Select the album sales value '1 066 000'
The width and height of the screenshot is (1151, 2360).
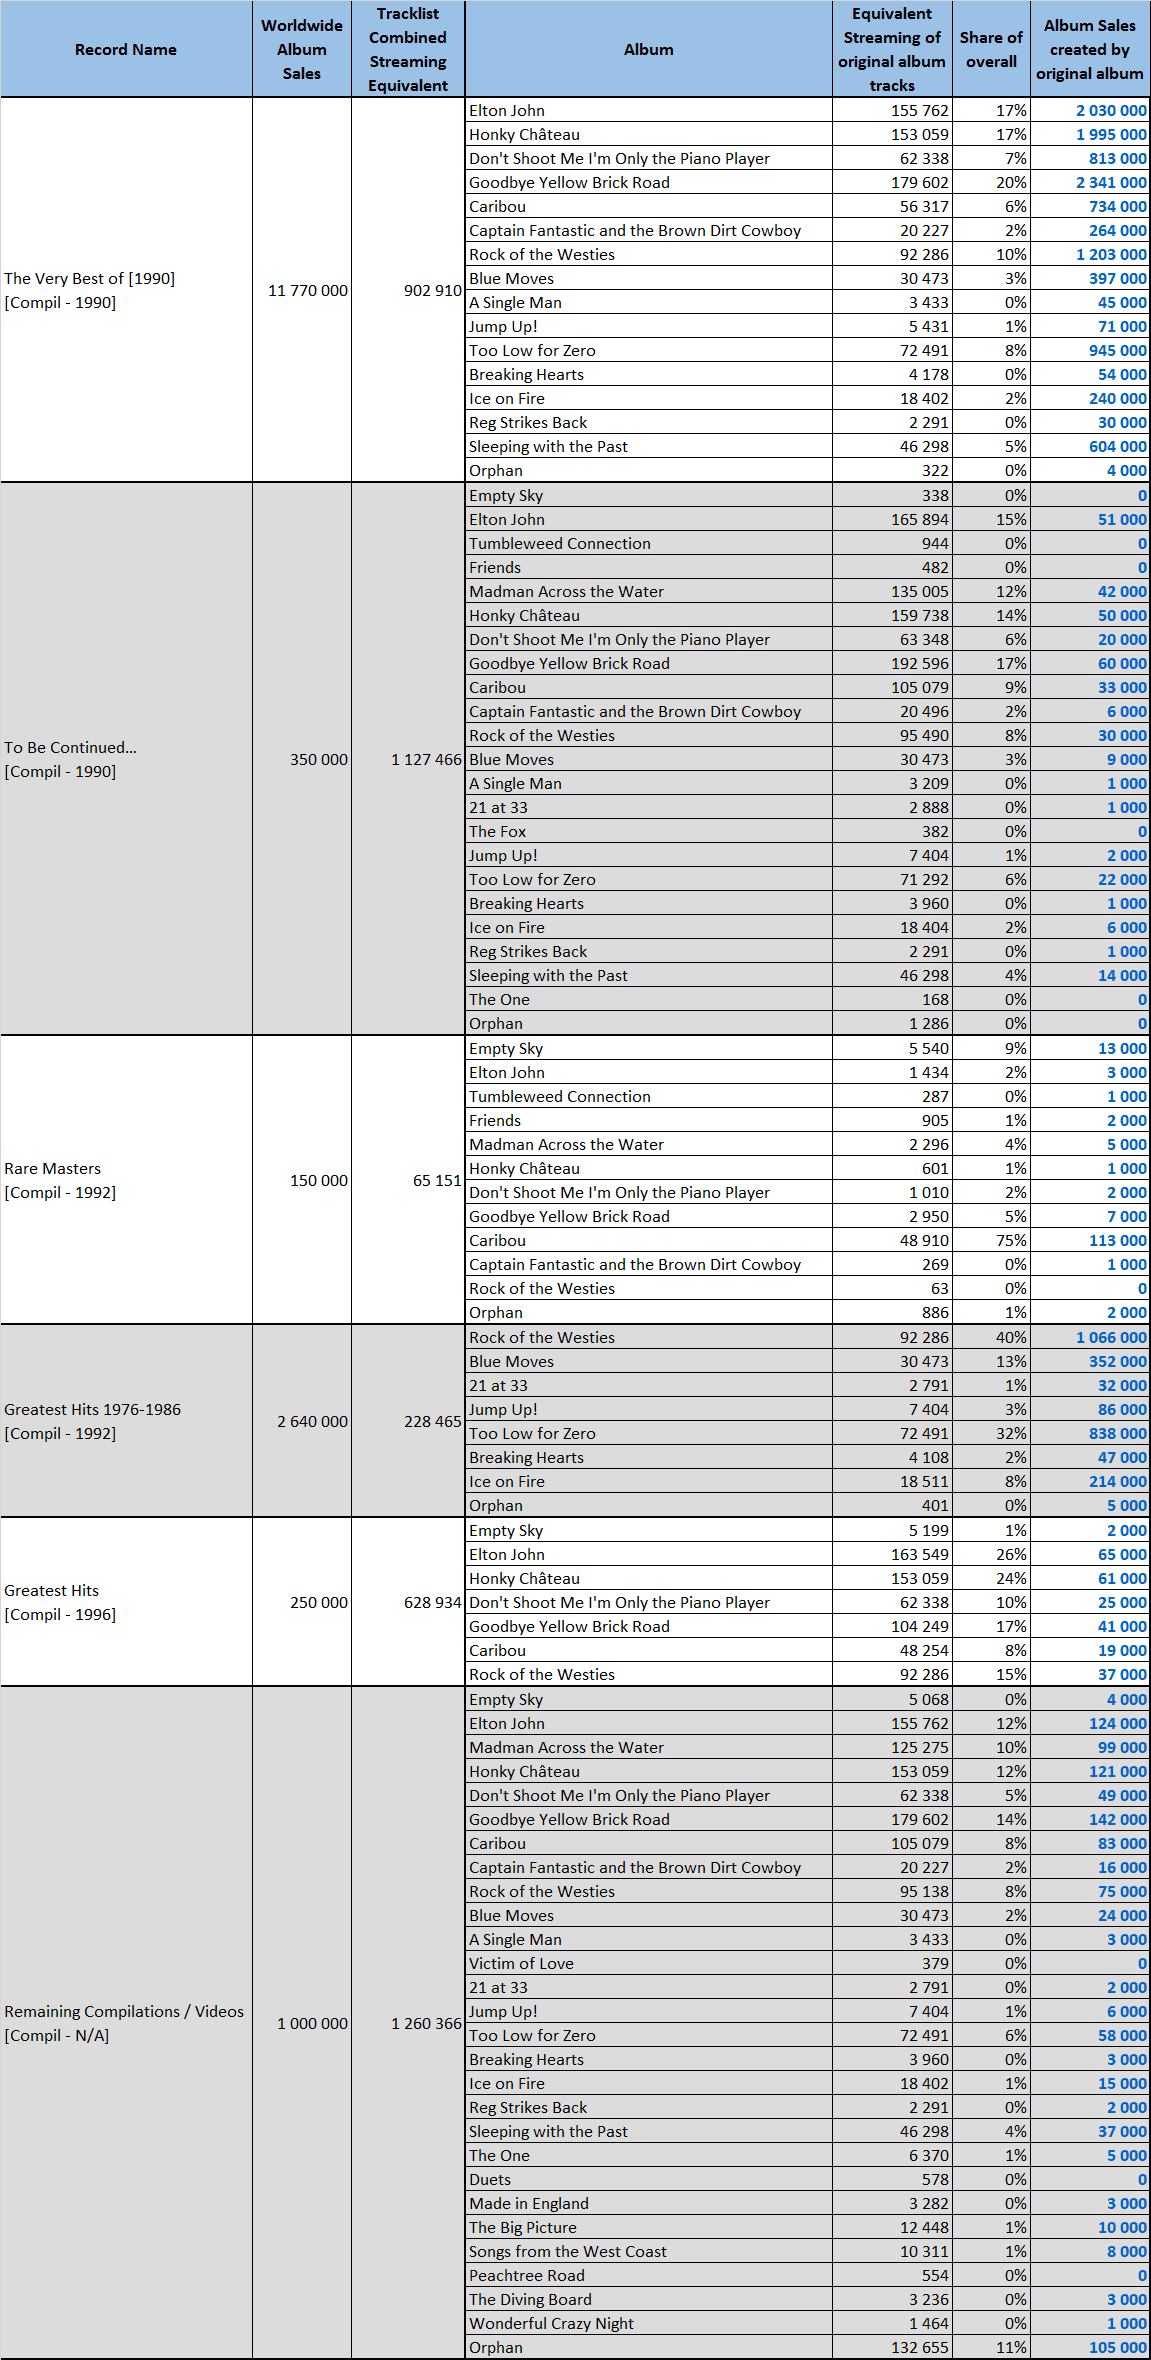pos(1112,1337)
